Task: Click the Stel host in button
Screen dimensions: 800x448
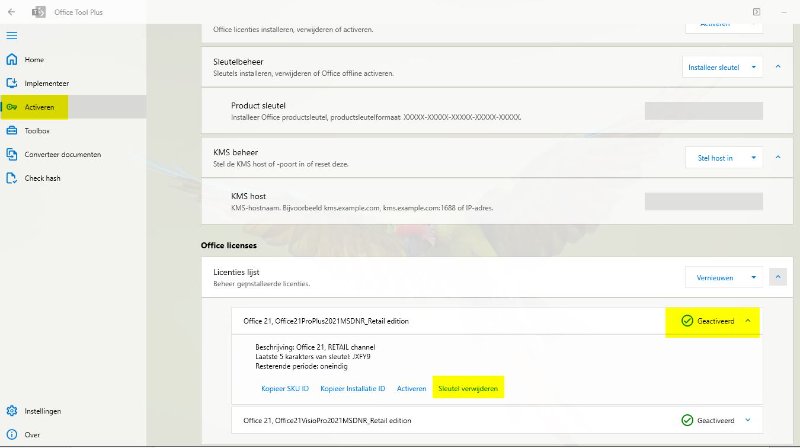Action: click(715, 158)
